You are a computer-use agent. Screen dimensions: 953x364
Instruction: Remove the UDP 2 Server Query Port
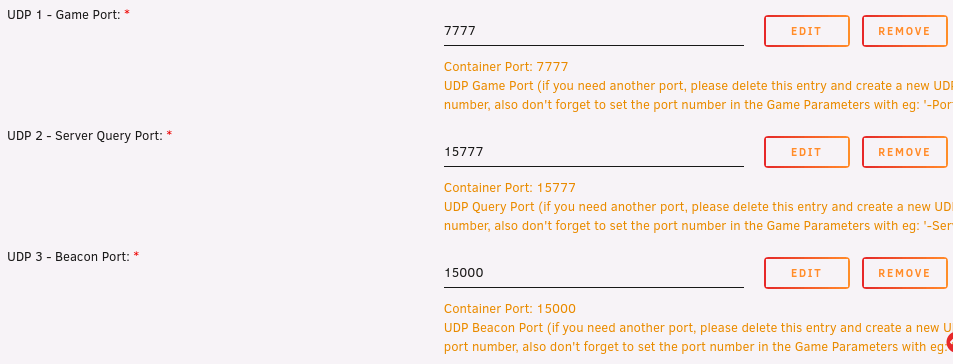[904, 152]
